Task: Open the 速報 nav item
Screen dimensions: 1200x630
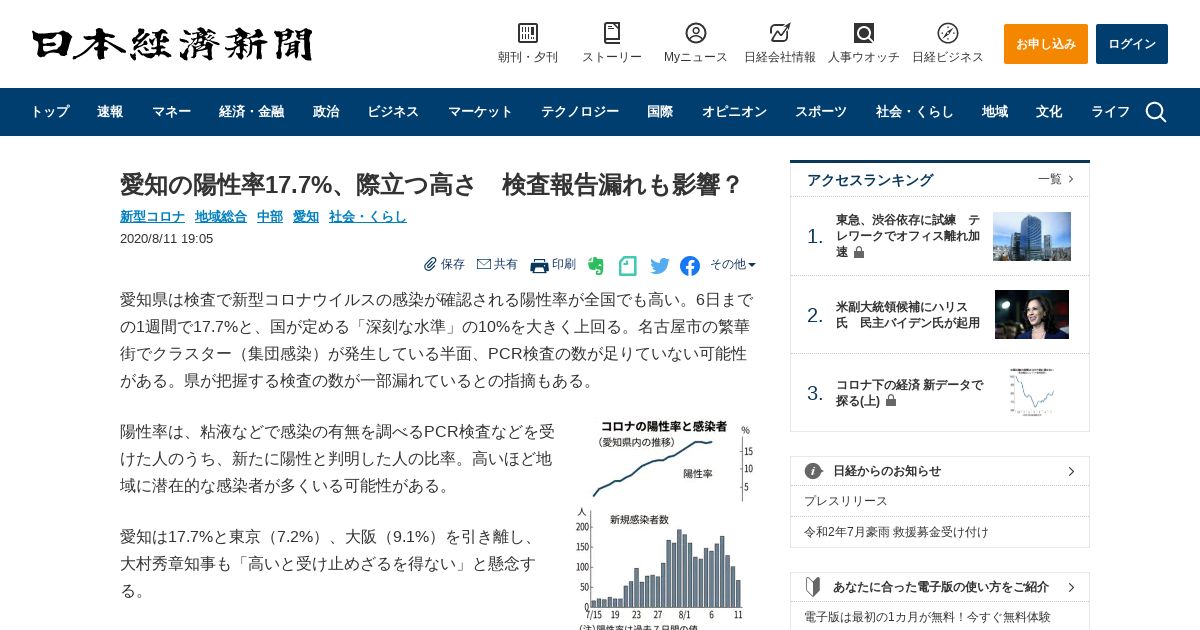Action: pos(110,112)
